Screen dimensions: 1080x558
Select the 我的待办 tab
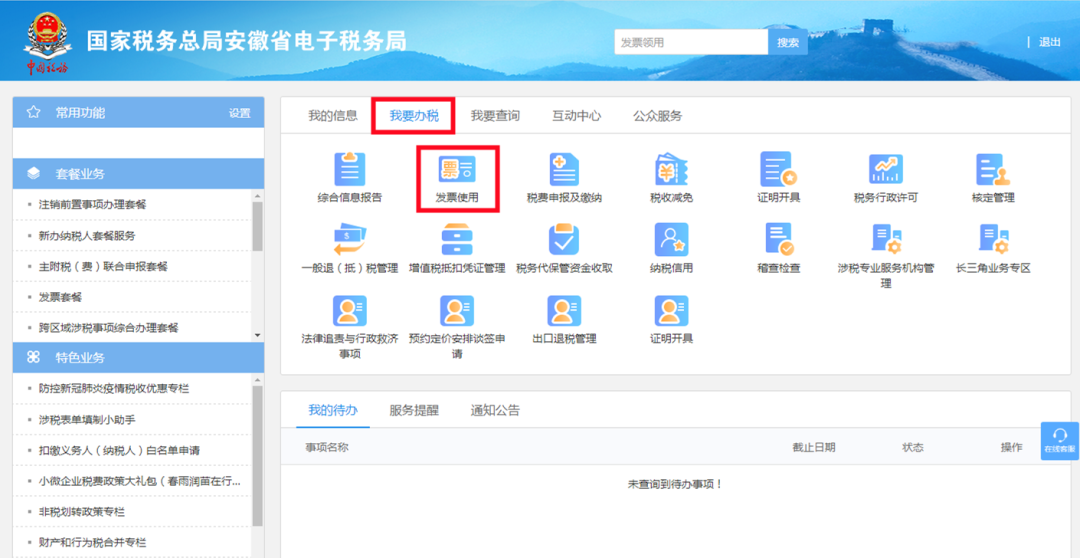pos(333,411)
